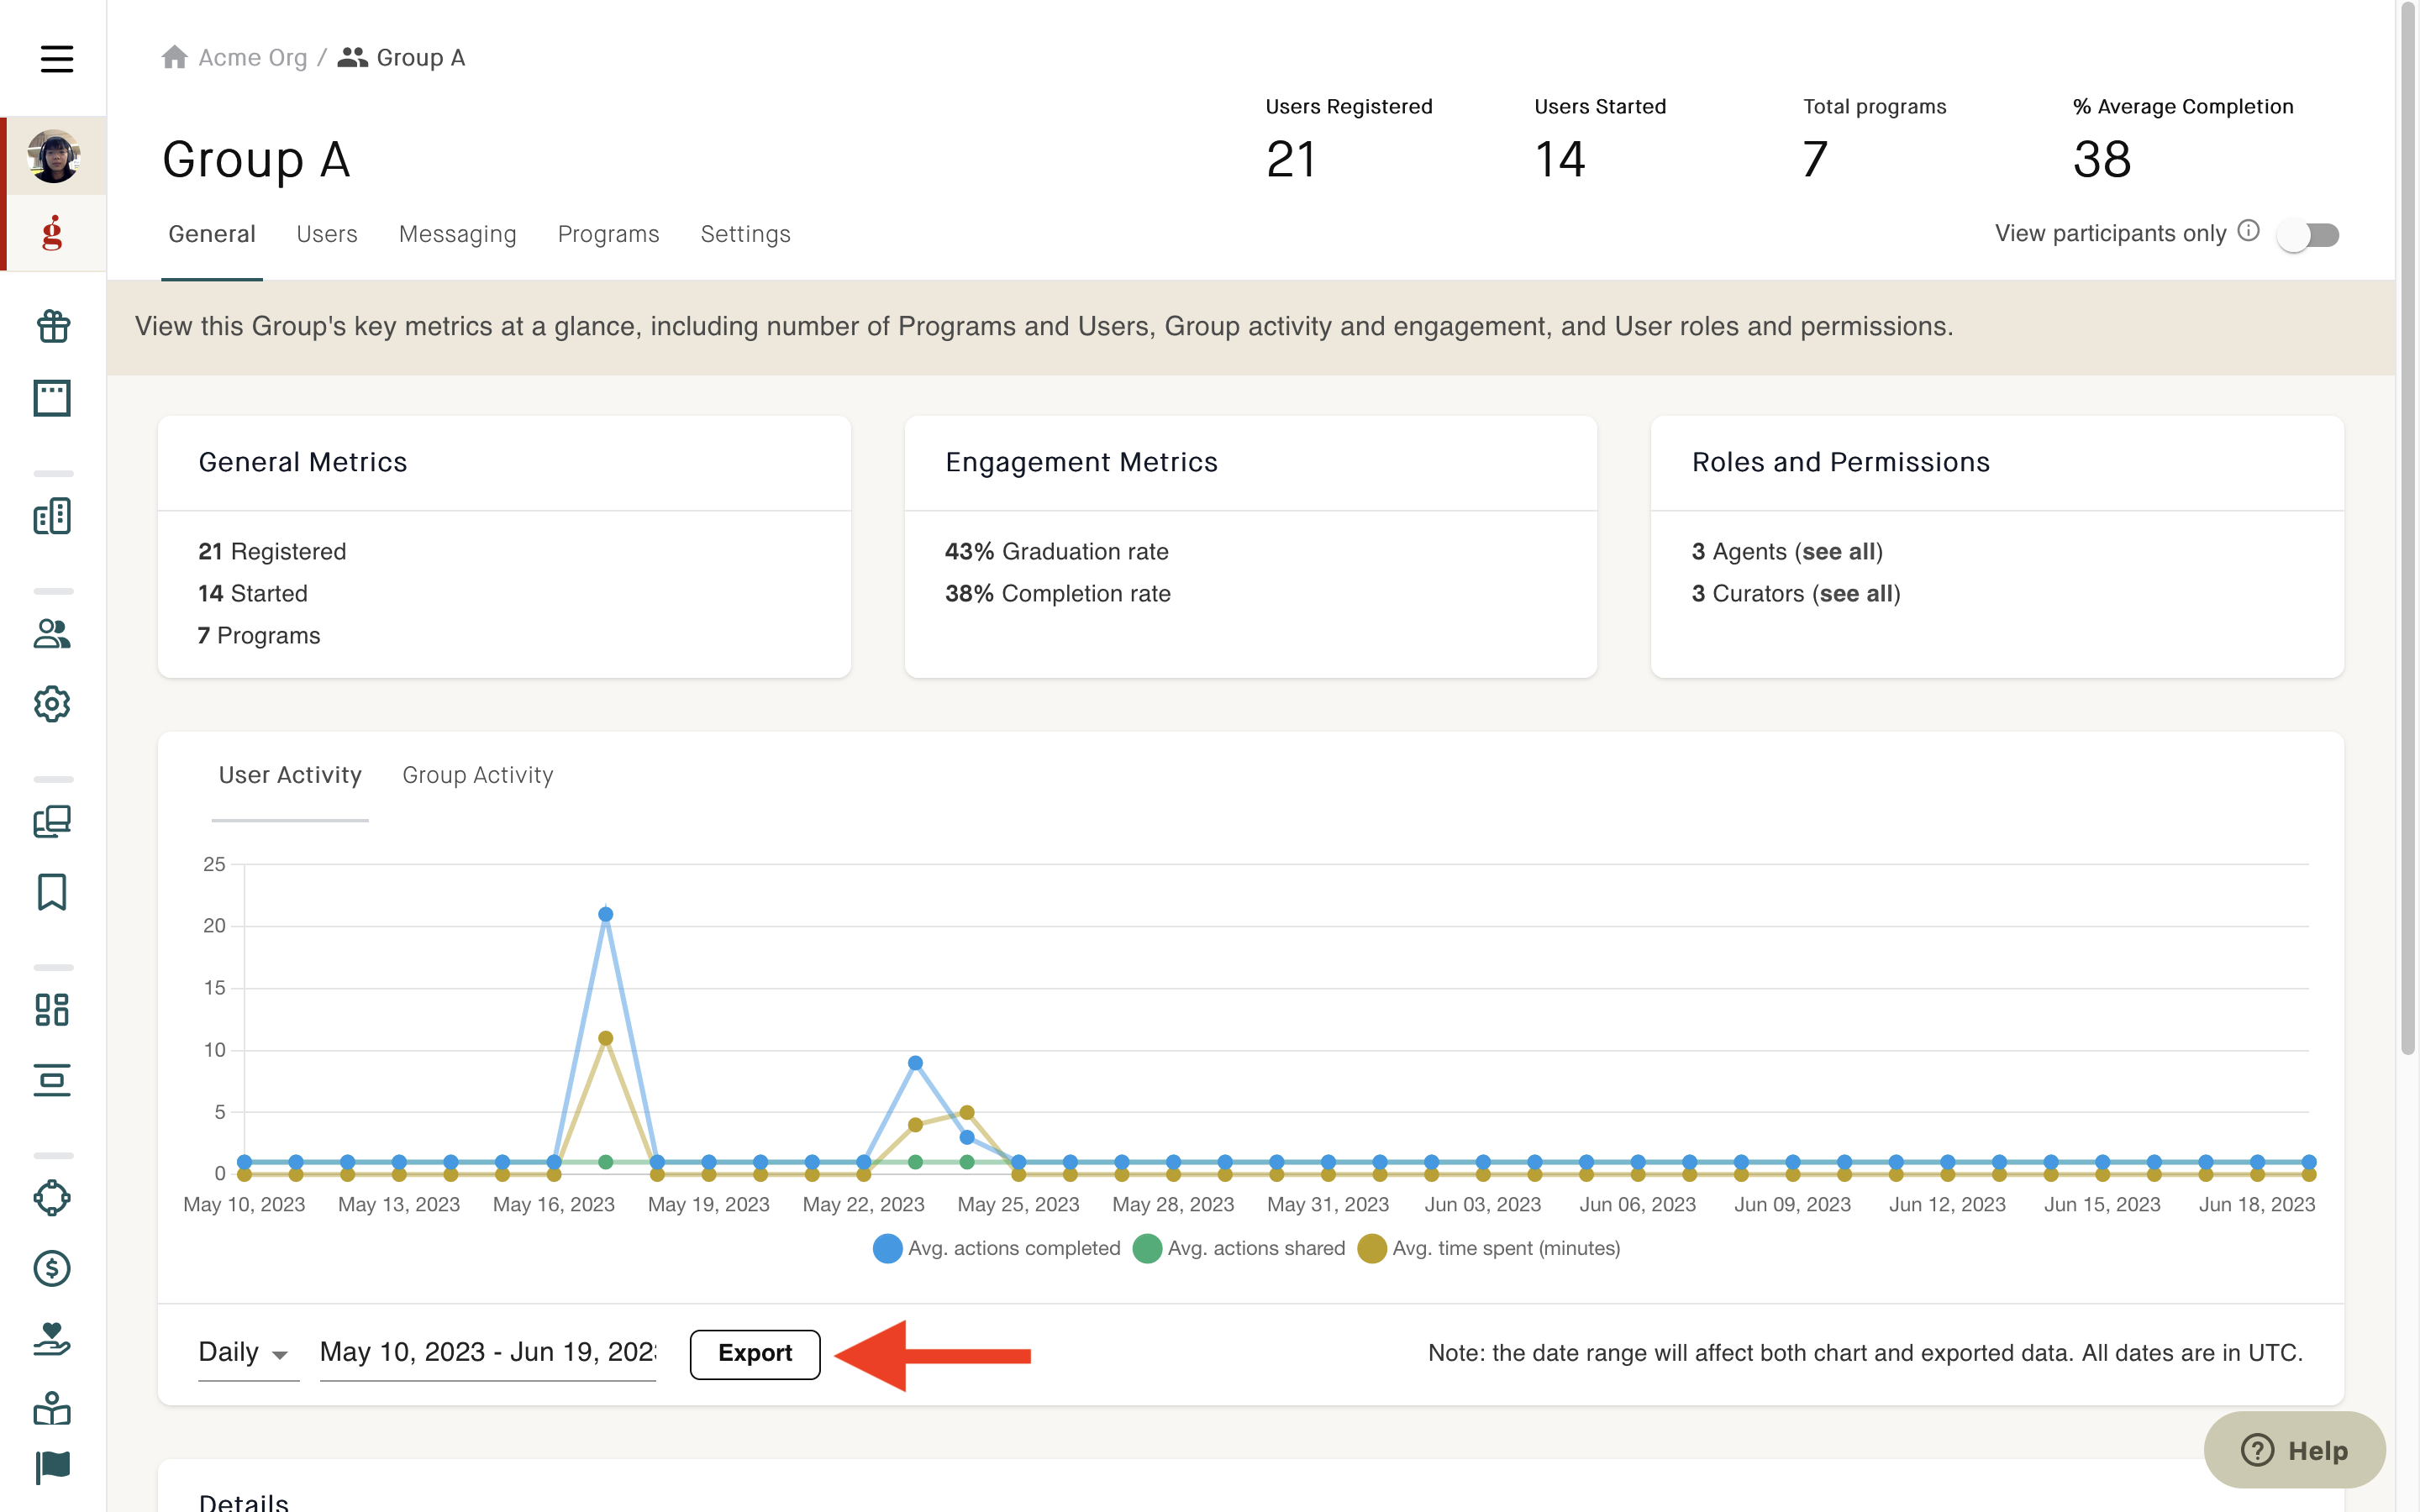The image size is (2420, 1512).
Task: Open the gear settings sidebar icon
Action: pos(52,704)
